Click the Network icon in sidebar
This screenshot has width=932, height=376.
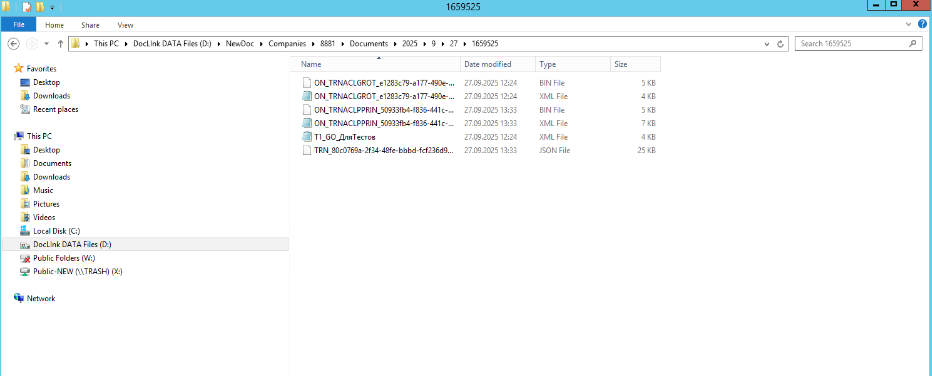[18, 298]
